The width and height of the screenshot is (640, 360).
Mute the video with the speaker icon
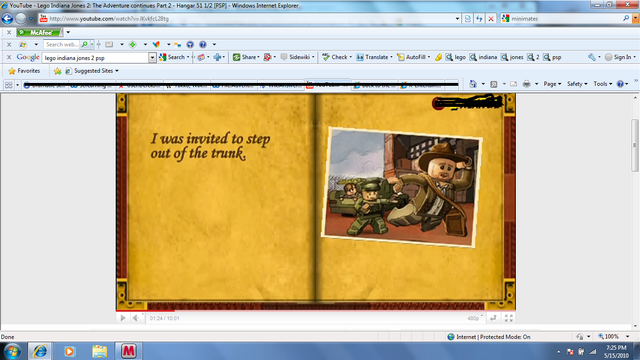point(136,318)
